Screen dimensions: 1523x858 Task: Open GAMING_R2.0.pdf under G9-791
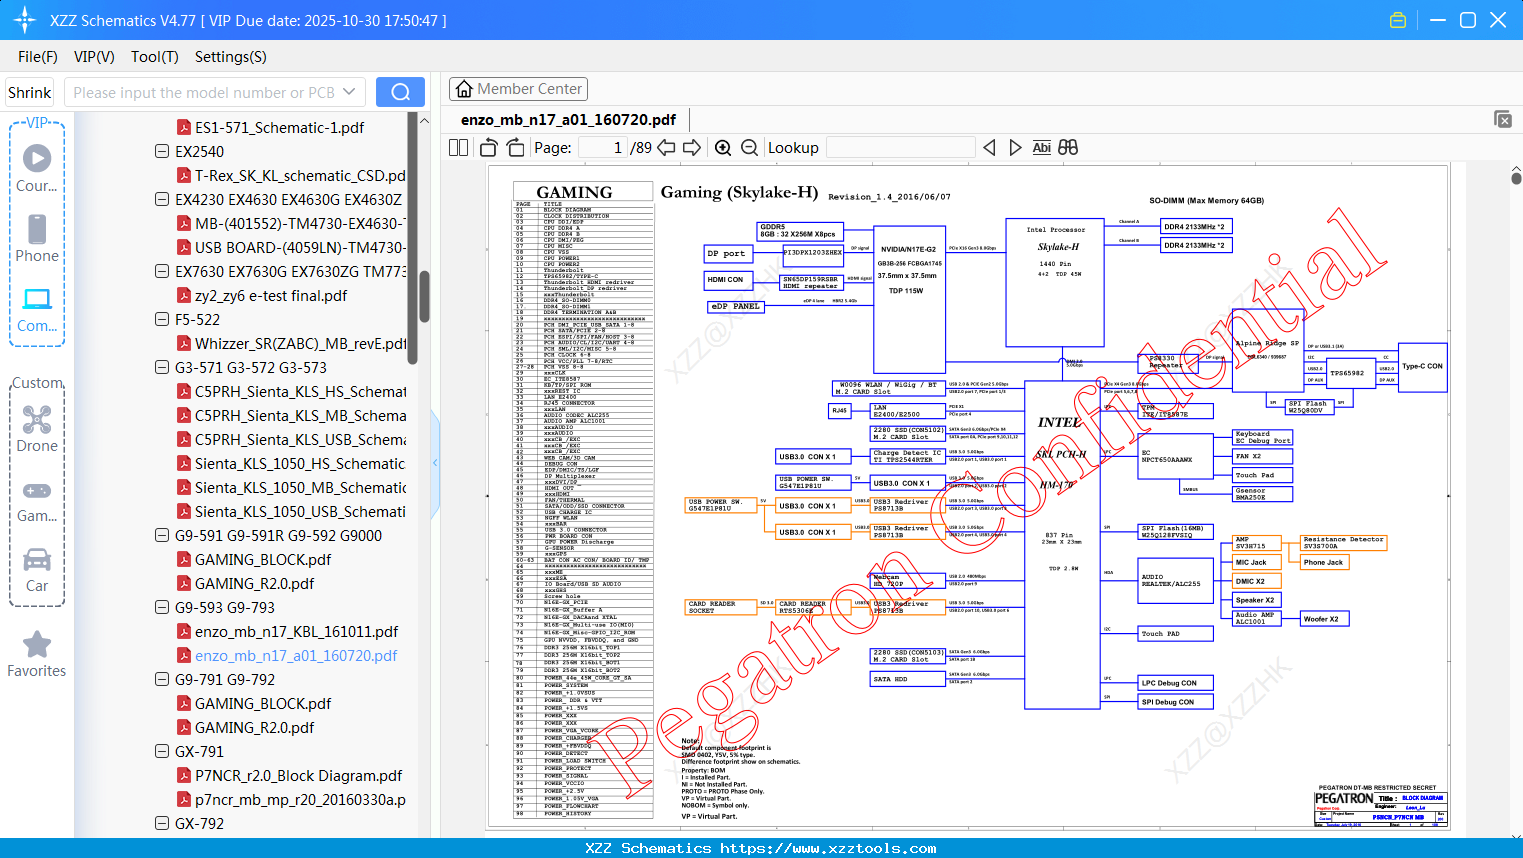tap(254, 727)
